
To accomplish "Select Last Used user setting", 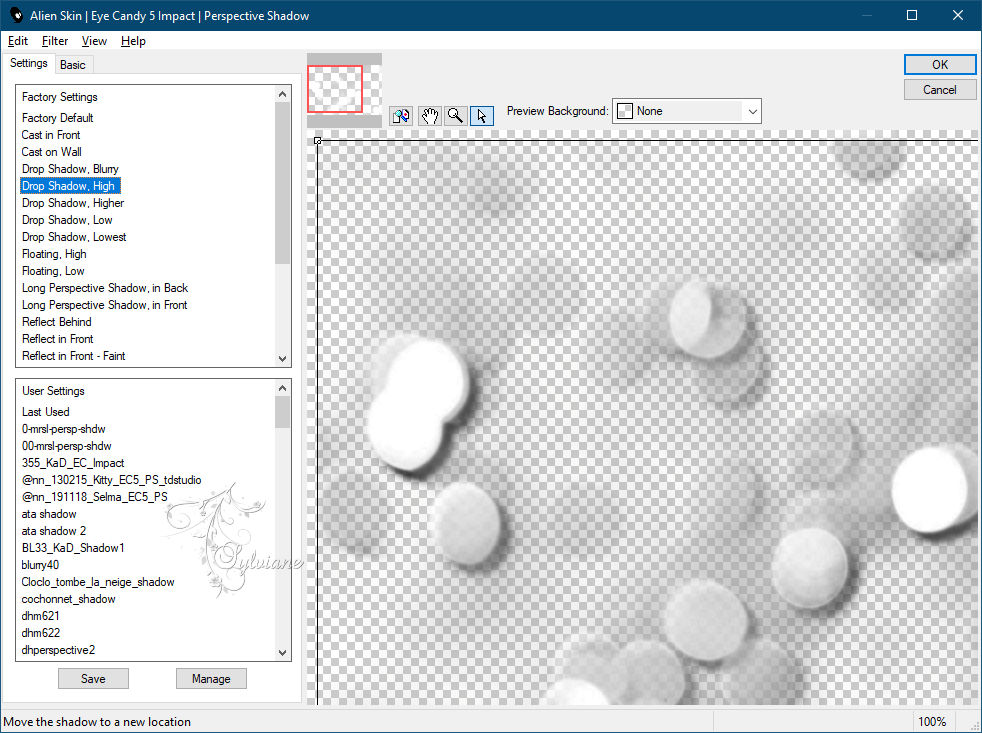I will [45, 412].
